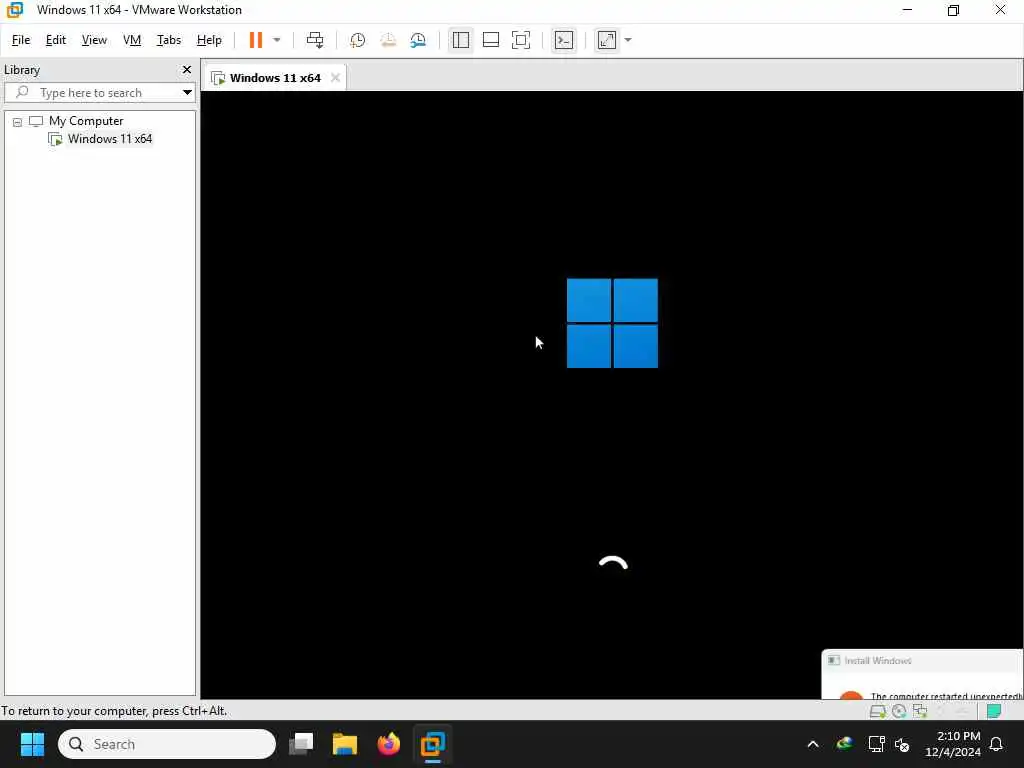Viewport: 1024px width, 768px height.
Task: Minimize the VMware Workstation window
Action: [x=907, y=10]
